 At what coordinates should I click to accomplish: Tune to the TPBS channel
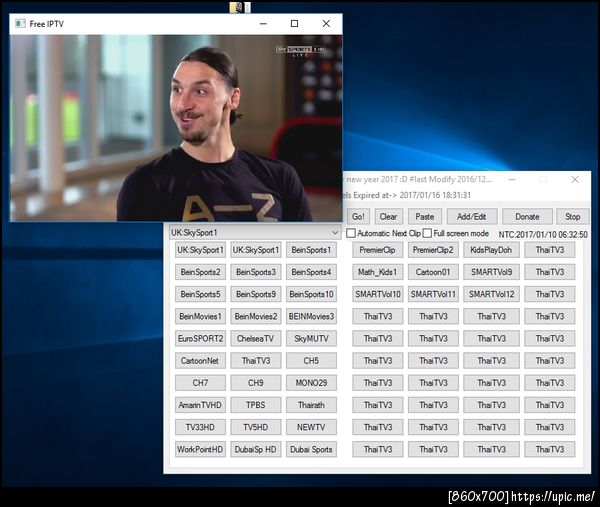pyautogui.click(x=256, y=405)
